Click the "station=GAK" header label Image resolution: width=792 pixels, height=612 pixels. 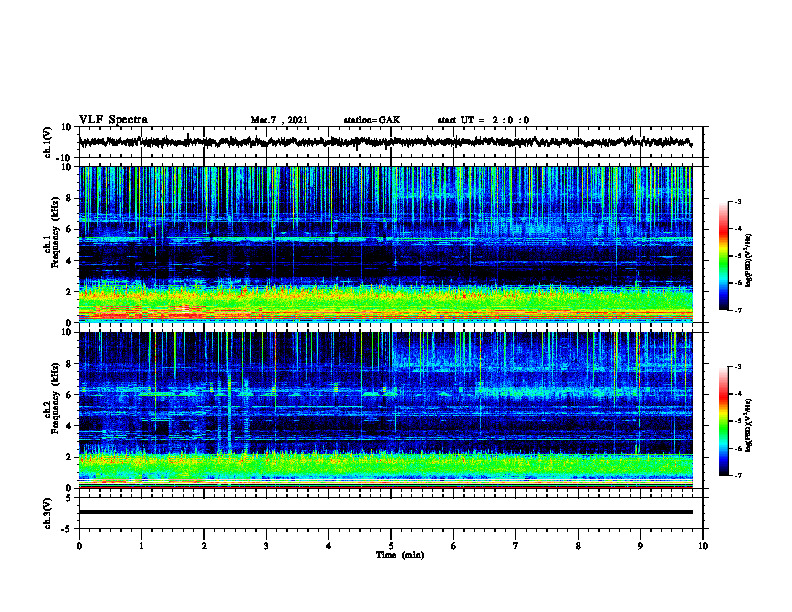(x=372, y=120)
